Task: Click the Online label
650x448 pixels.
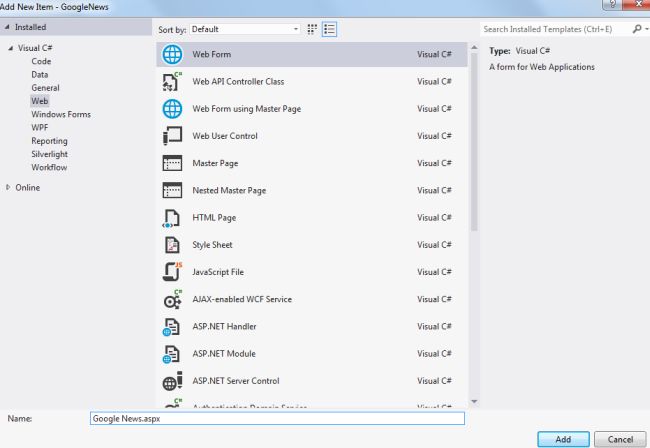Action: [28, 188]
